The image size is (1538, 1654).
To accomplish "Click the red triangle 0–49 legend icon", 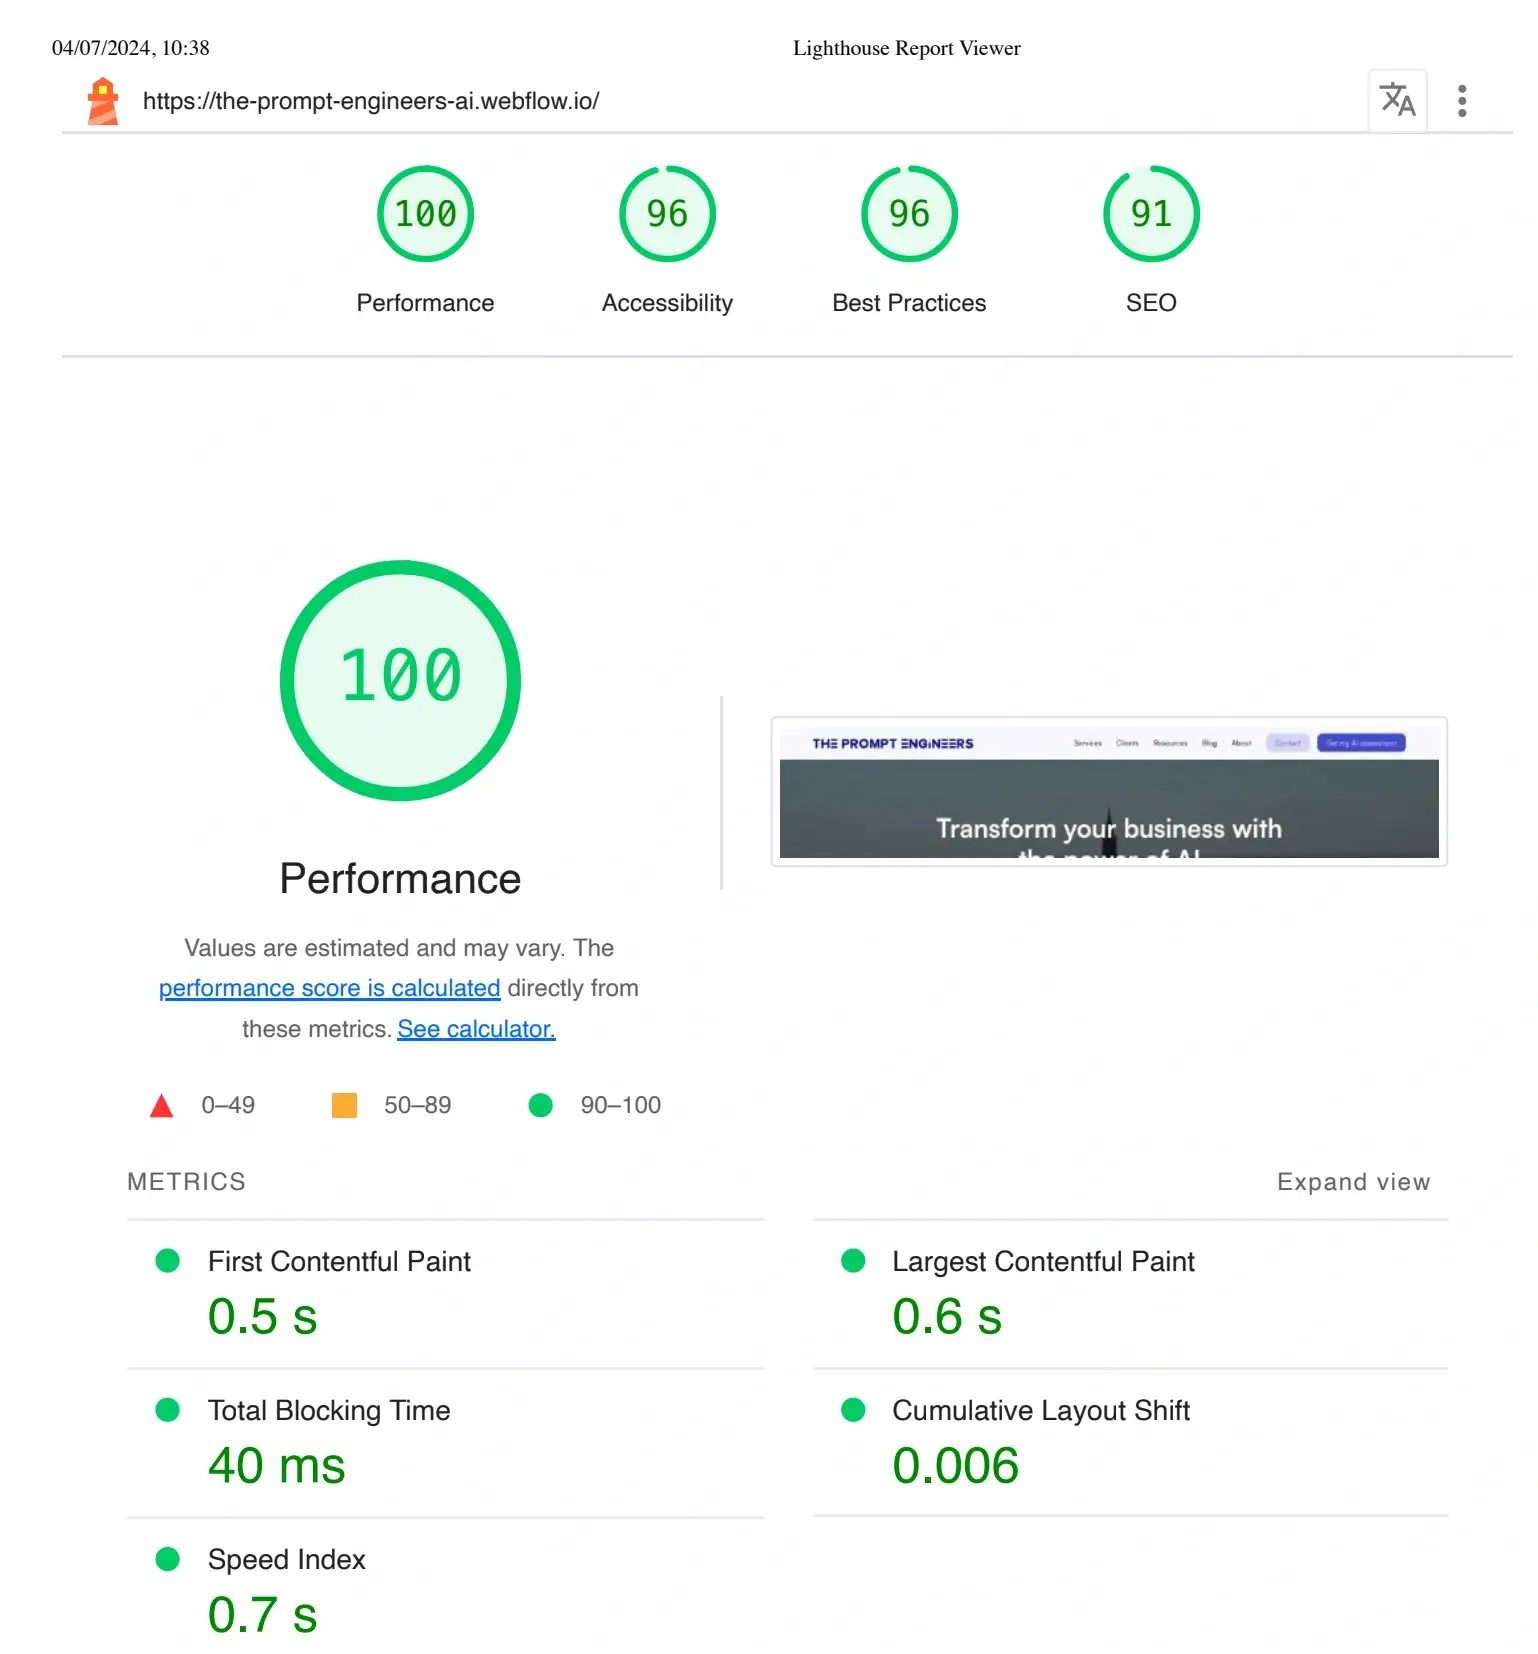I will pyautogui.click(x=161, y=1105).
